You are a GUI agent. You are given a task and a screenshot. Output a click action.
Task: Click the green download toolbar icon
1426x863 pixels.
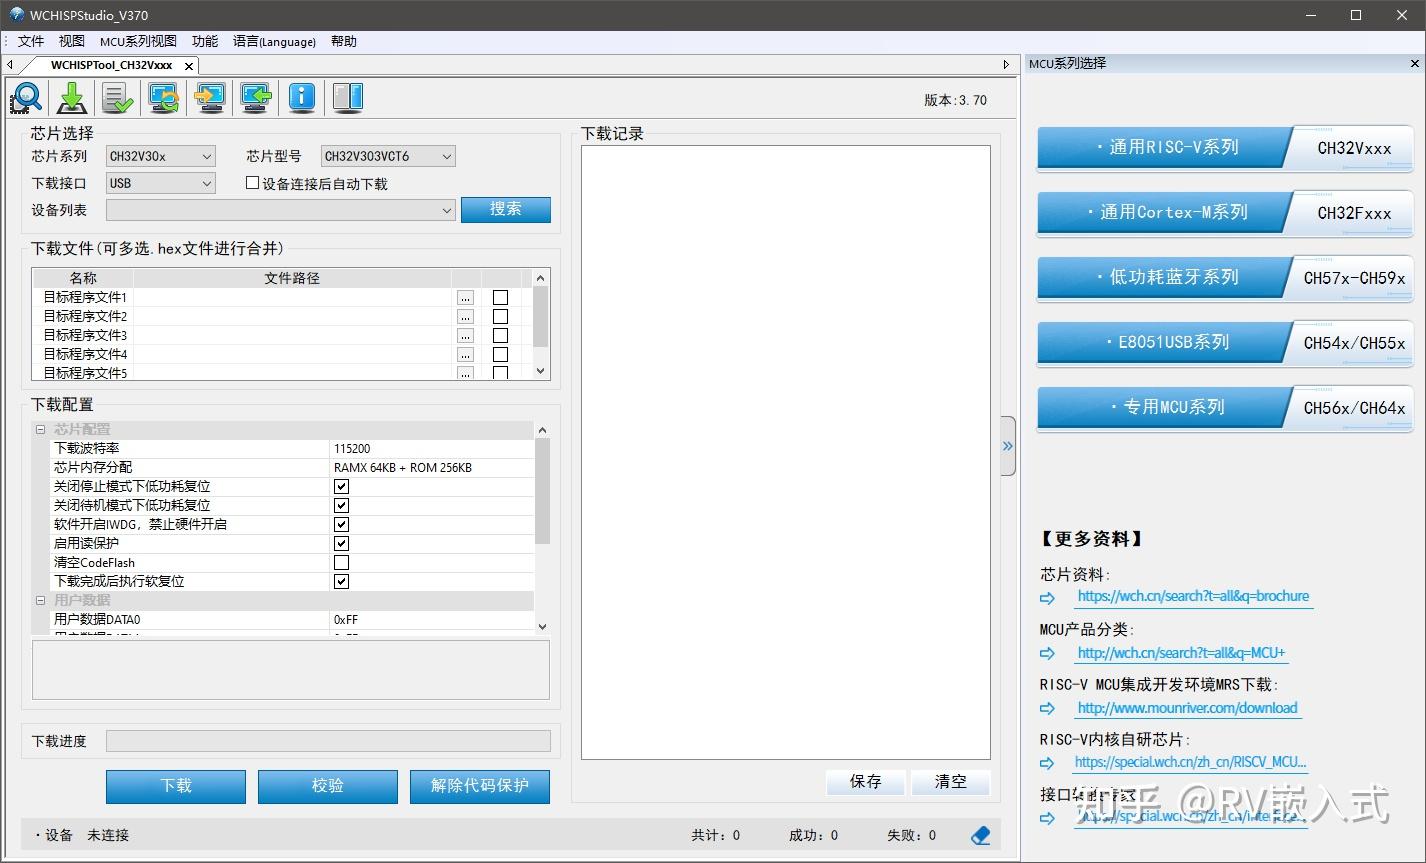click(71, 97)
